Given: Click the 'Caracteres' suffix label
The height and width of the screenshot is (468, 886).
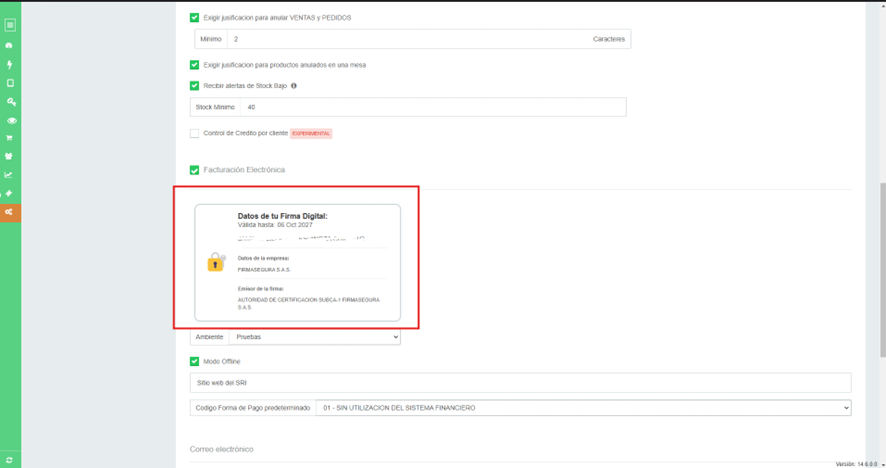Looking at the screenshot, I should tap(609, 39).
